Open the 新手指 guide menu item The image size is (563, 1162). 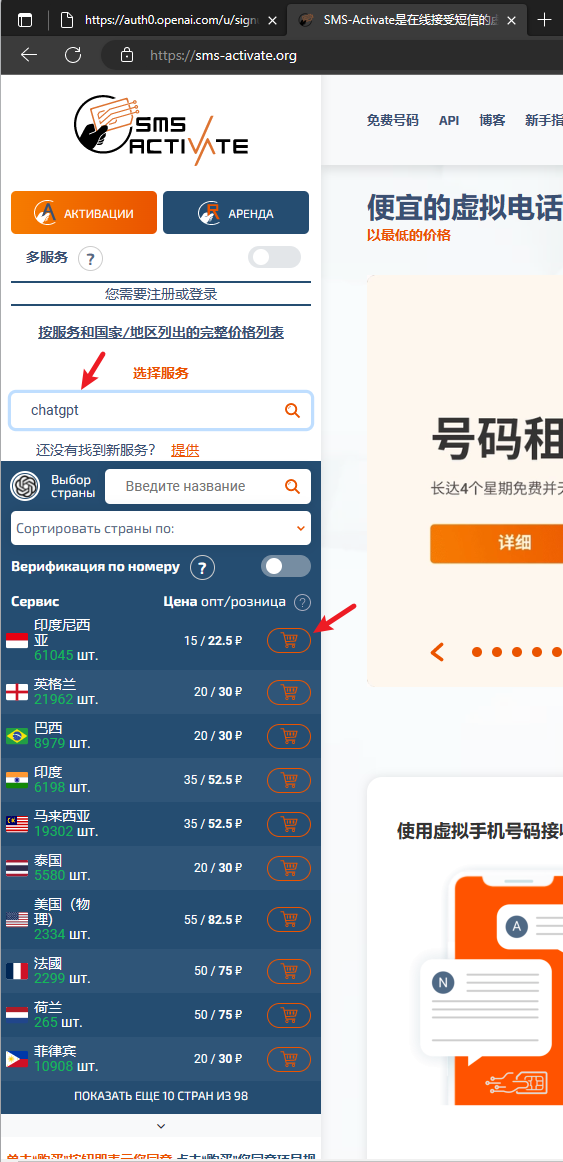tap(544, 120)
